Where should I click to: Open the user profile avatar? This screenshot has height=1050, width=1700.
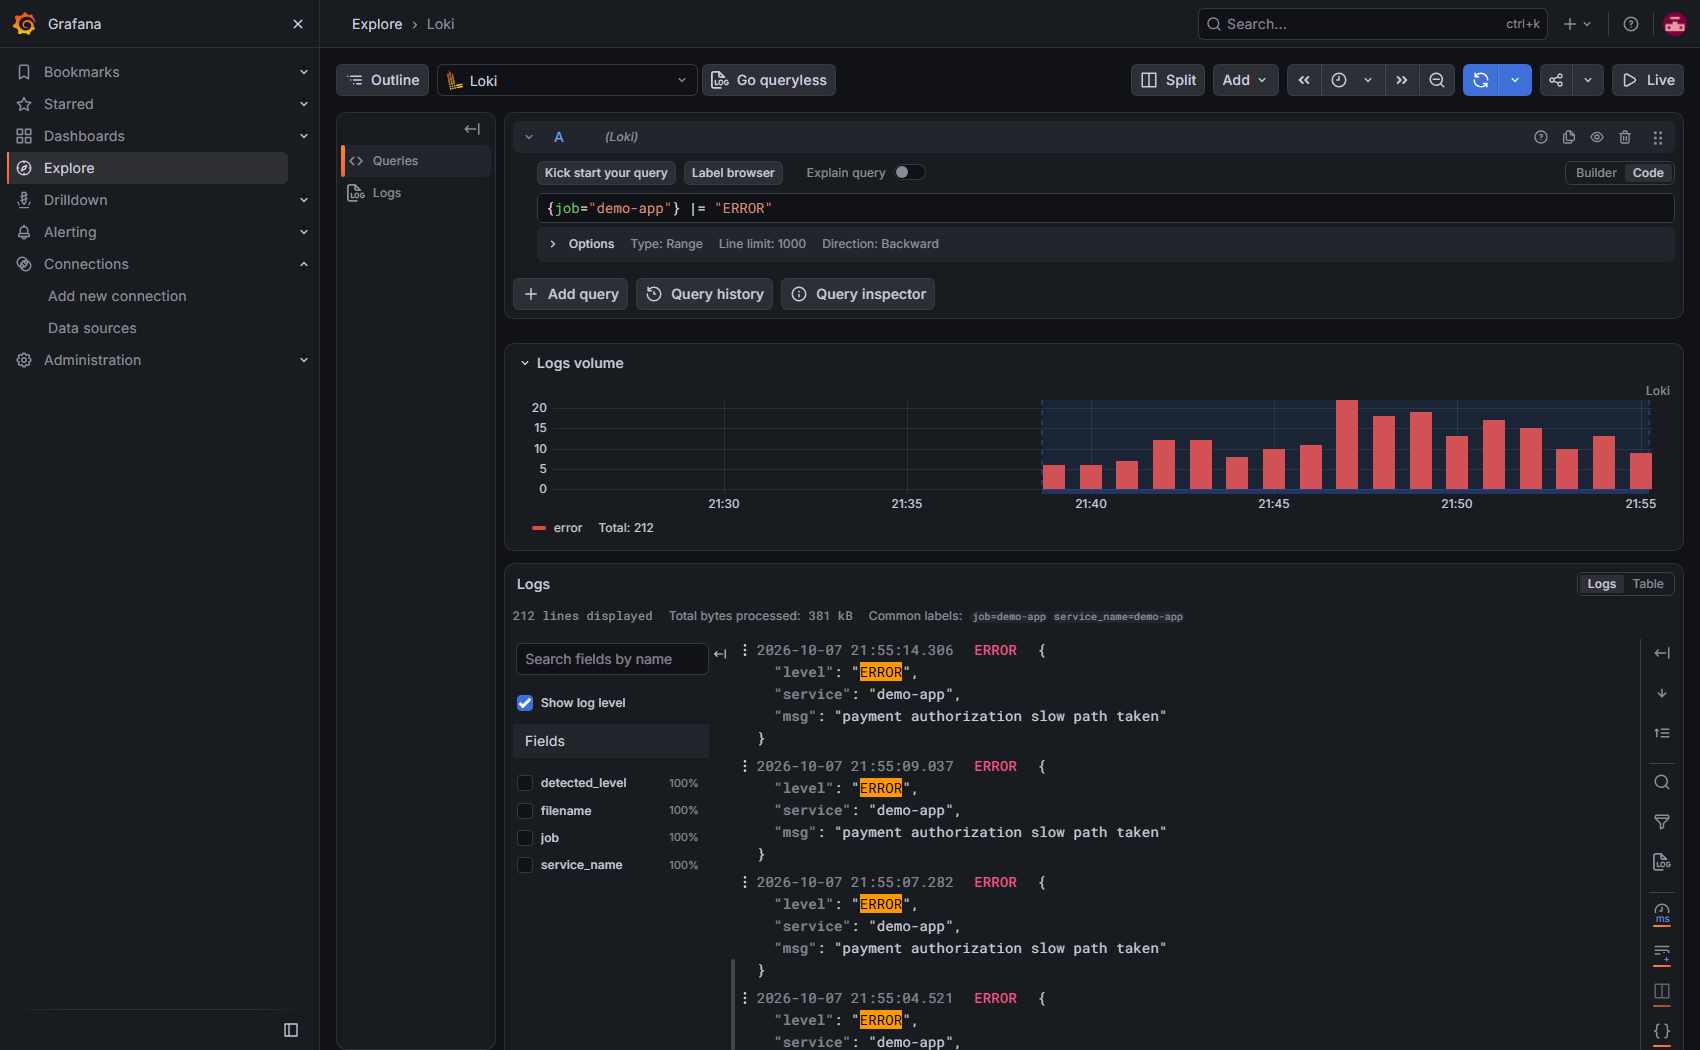pyautogui.click(x=1675, y=24)
